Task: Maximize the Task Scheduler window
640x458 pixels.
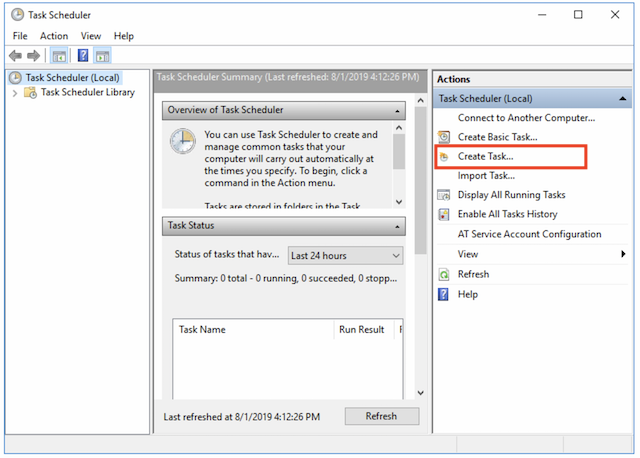Action: click(x=578, y=15)
